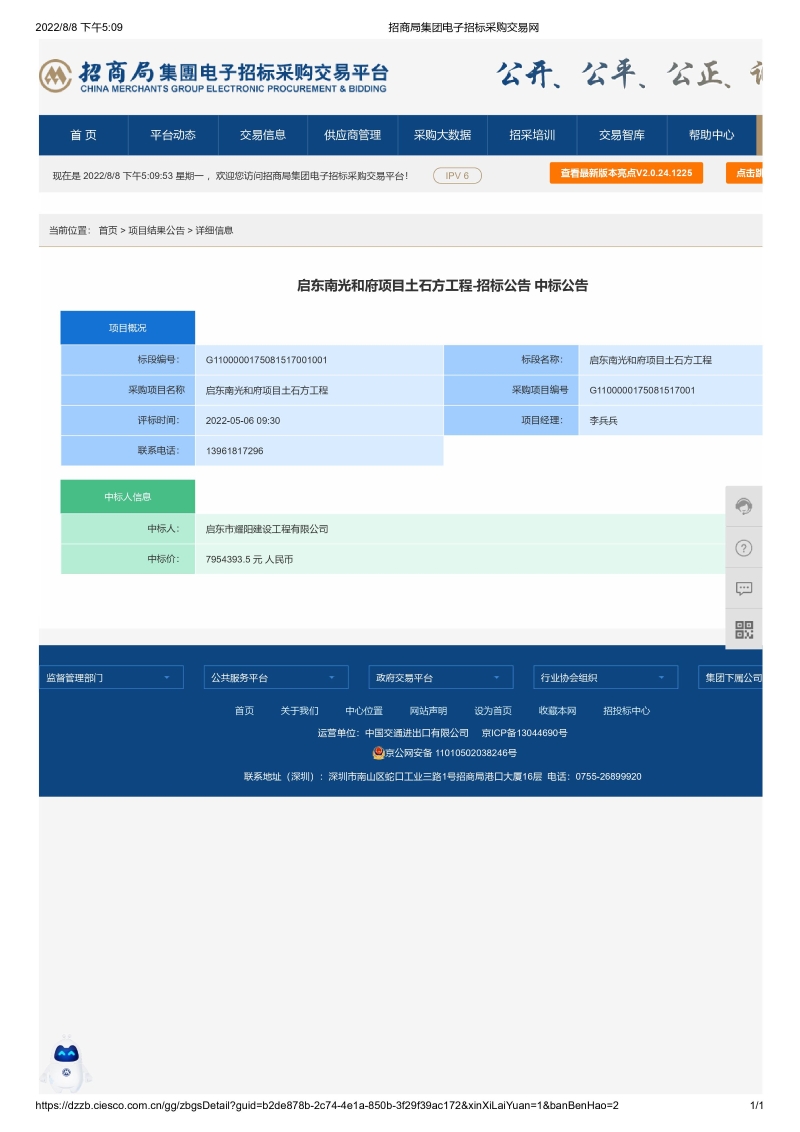Click footer link 首页
The image size is (800, 1132).
pyautogui.click(x=244, y=711)
